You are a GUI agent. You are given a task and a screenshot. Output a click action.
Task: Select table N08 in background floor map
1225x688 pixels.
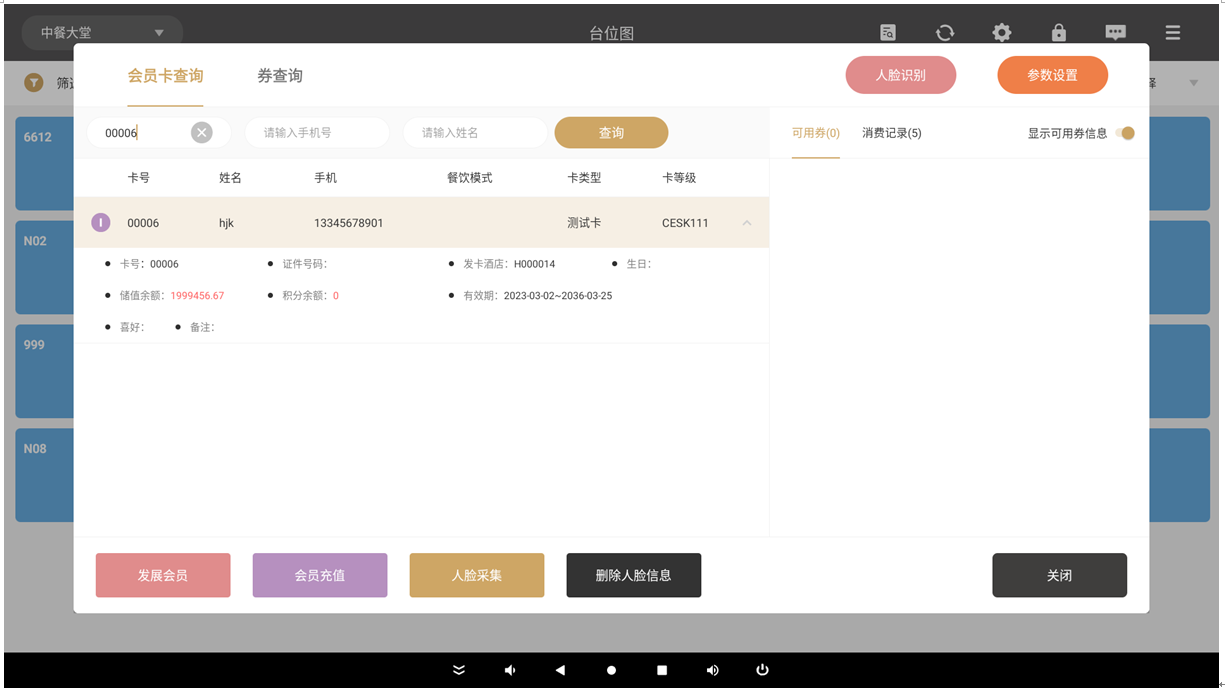(44, 475)
